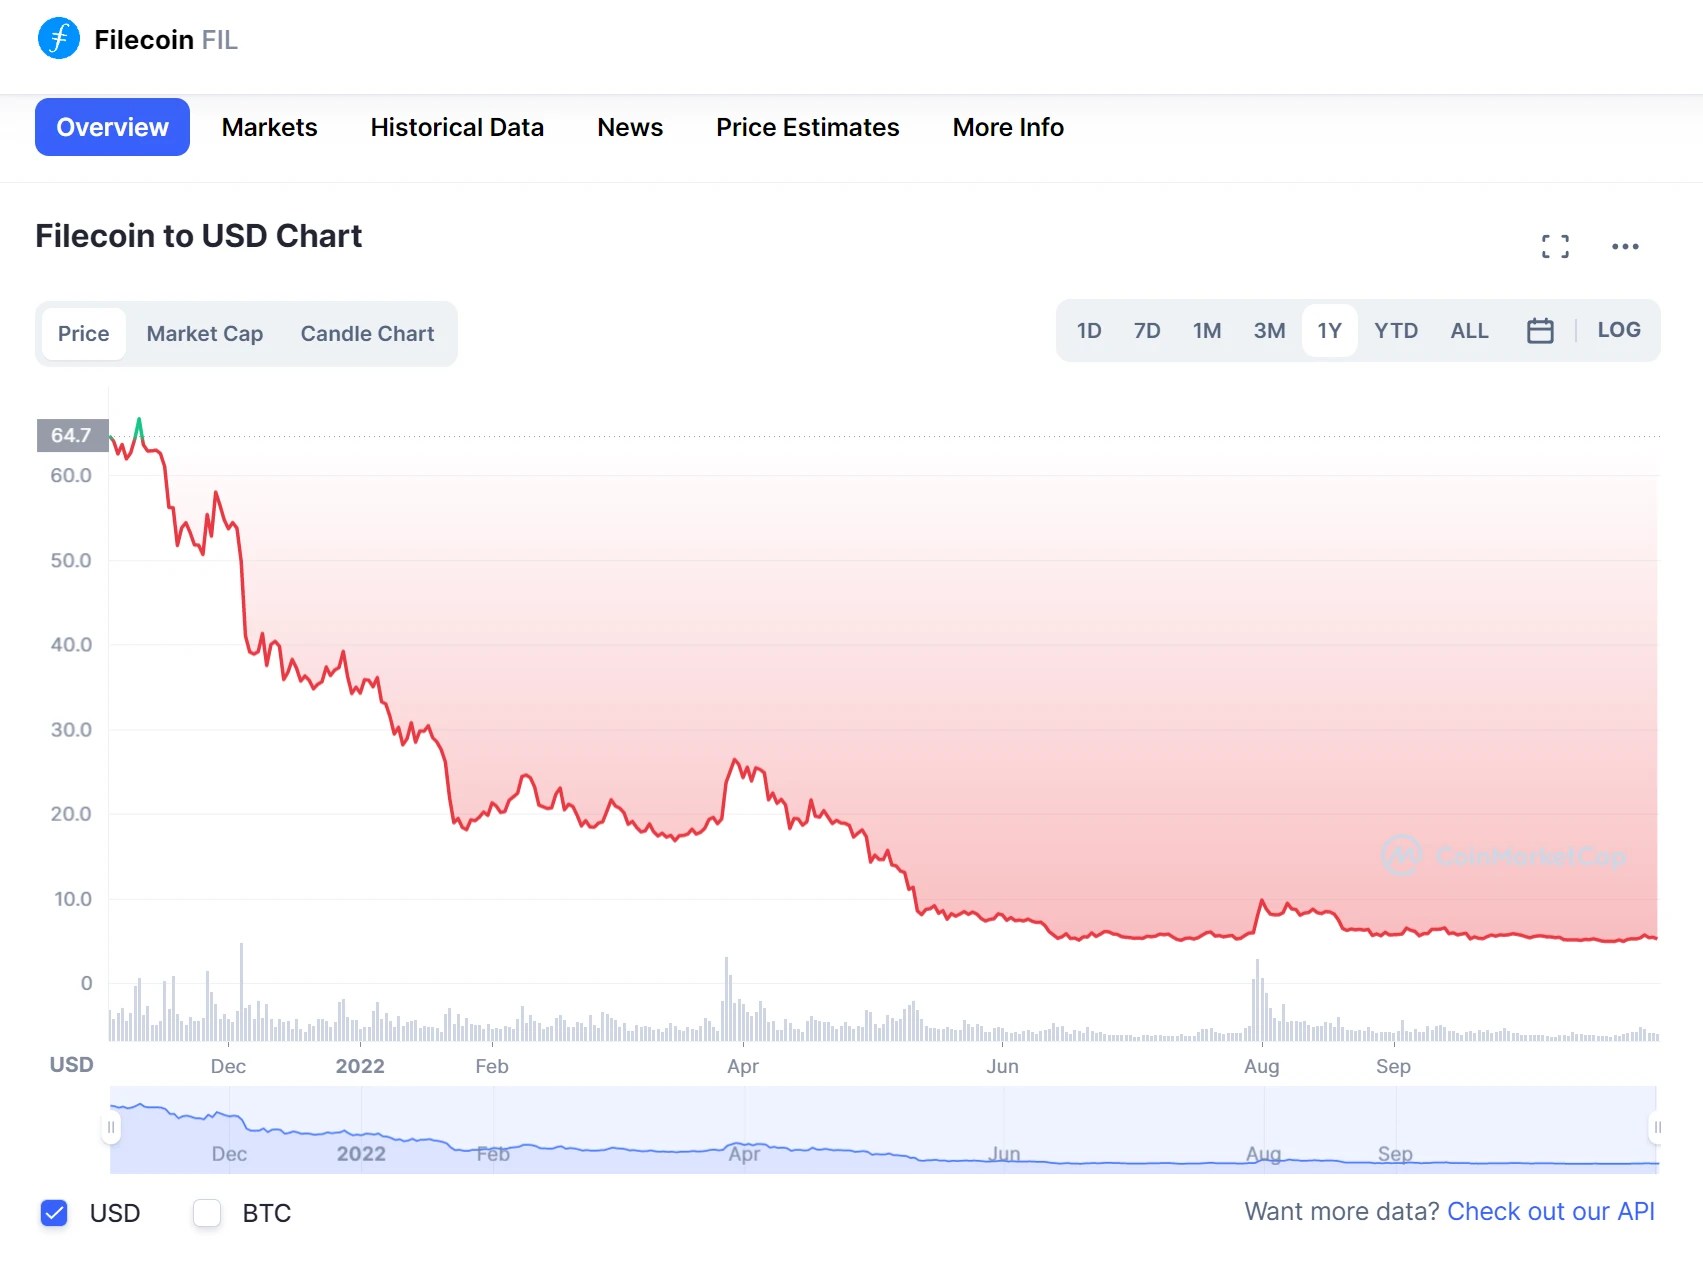The width and height of the screenshot is (1703, 1267).
Task: Grab the left range selector handle
Action: (111, 1127)
